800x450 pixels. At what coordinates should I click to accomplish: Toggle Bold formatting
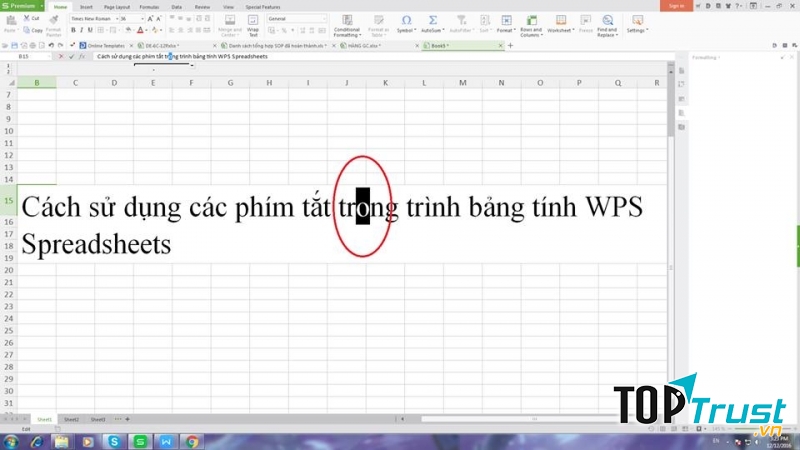73,31
